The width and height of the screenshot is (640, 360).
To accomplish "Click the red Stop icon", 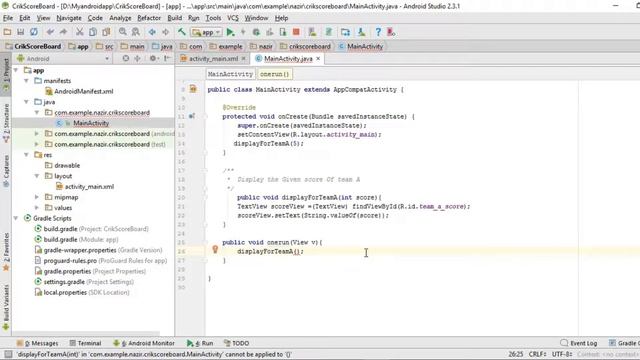I will click(x=296, y=32).
